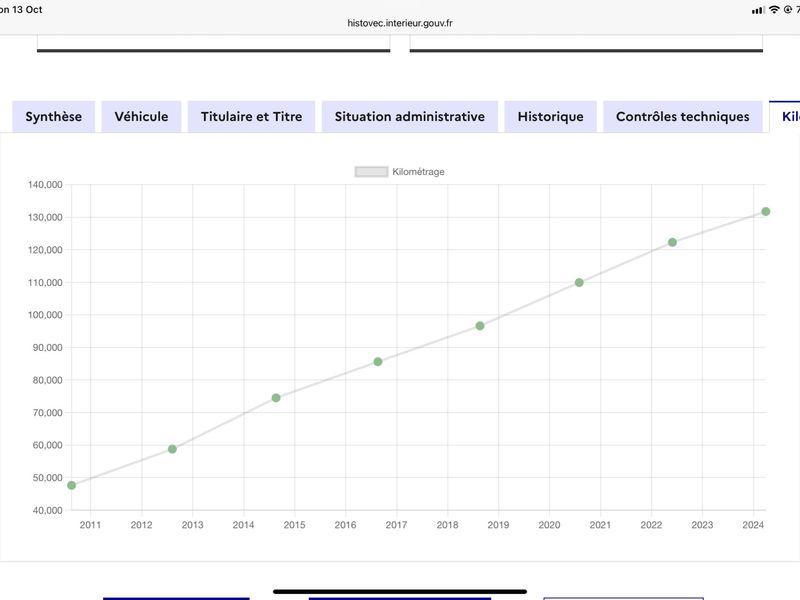The height and width of the screenshot is (600, 800).
Task: Select the Titulaire et Titre tab
Action: coord(251,117)
